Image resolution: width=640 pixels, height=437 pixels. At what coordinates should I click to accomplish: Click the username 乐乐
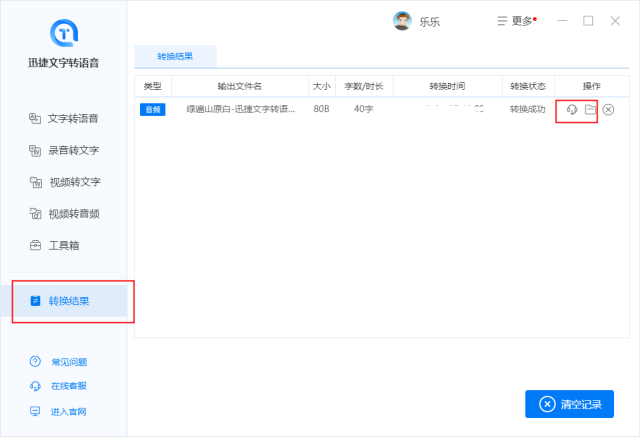click(x=432, y=21)
